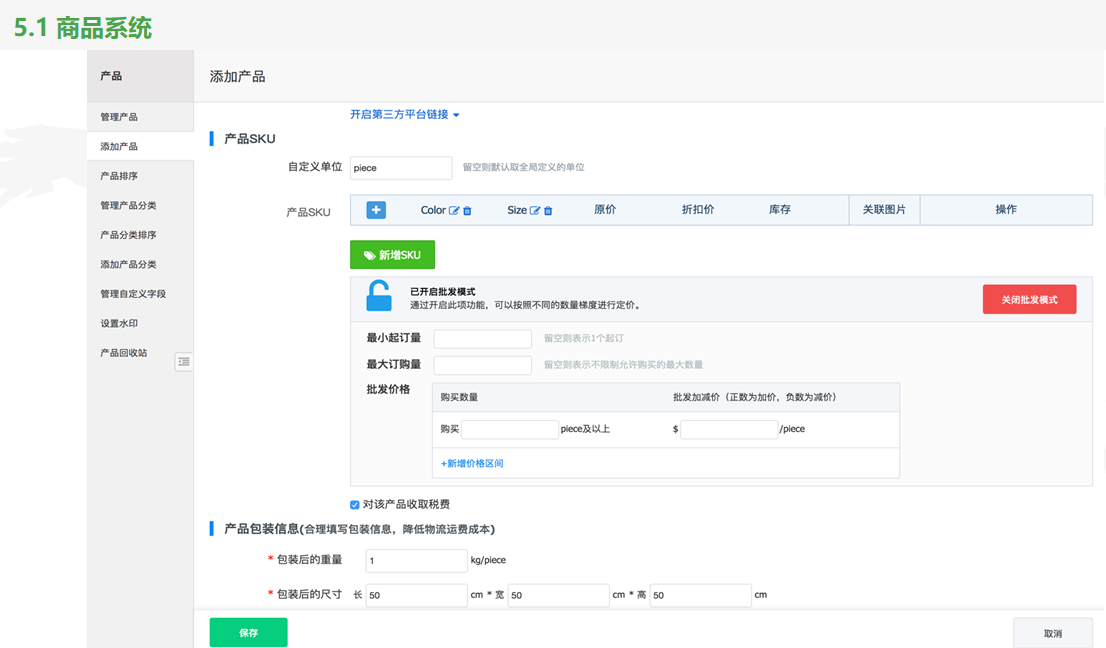
Task: Edit the Color attribute pencil icon
Action: pyautogui.click(x=454, y=211)
